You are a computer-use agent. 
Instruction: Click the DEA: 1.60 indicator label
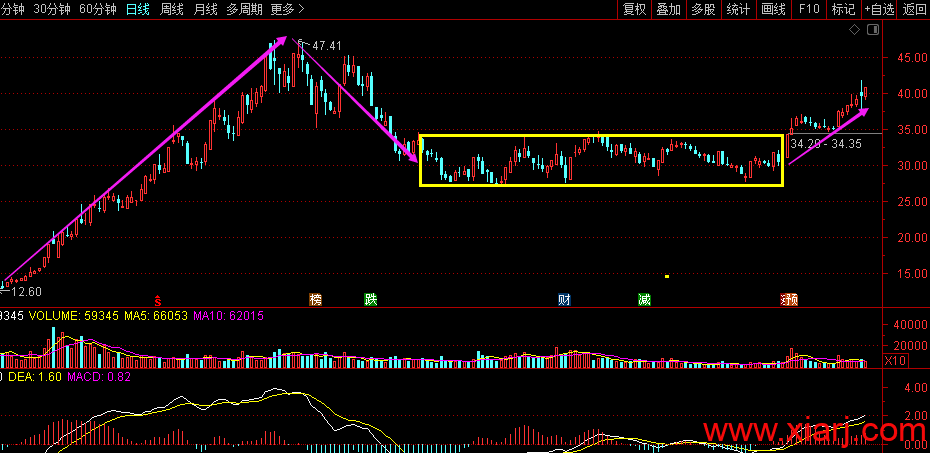[x=34, y=377]
